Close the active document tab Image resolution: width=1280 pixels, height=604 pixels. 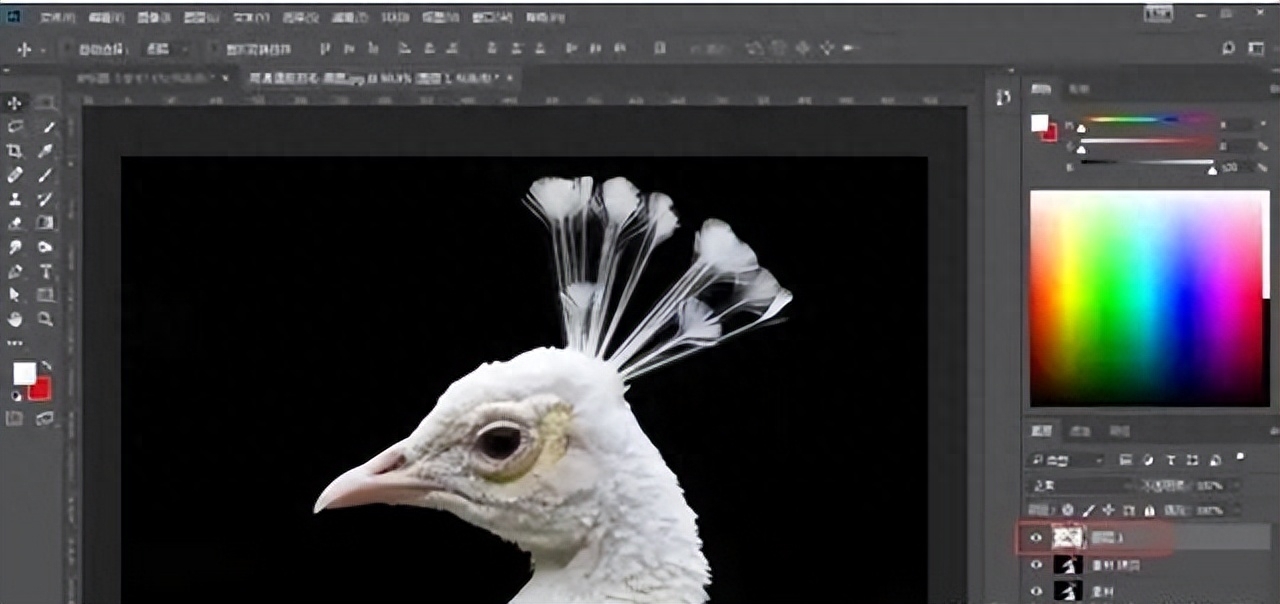point(509,78)
